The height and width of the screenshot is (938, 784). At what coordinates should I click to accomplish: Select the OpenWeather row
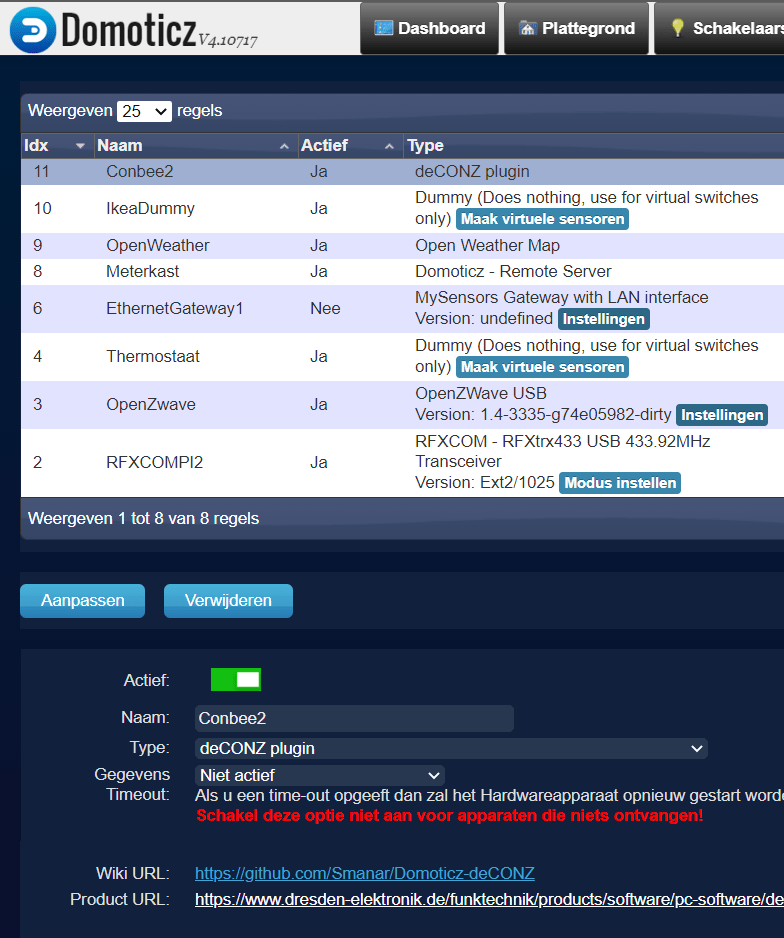click(402, 246)
